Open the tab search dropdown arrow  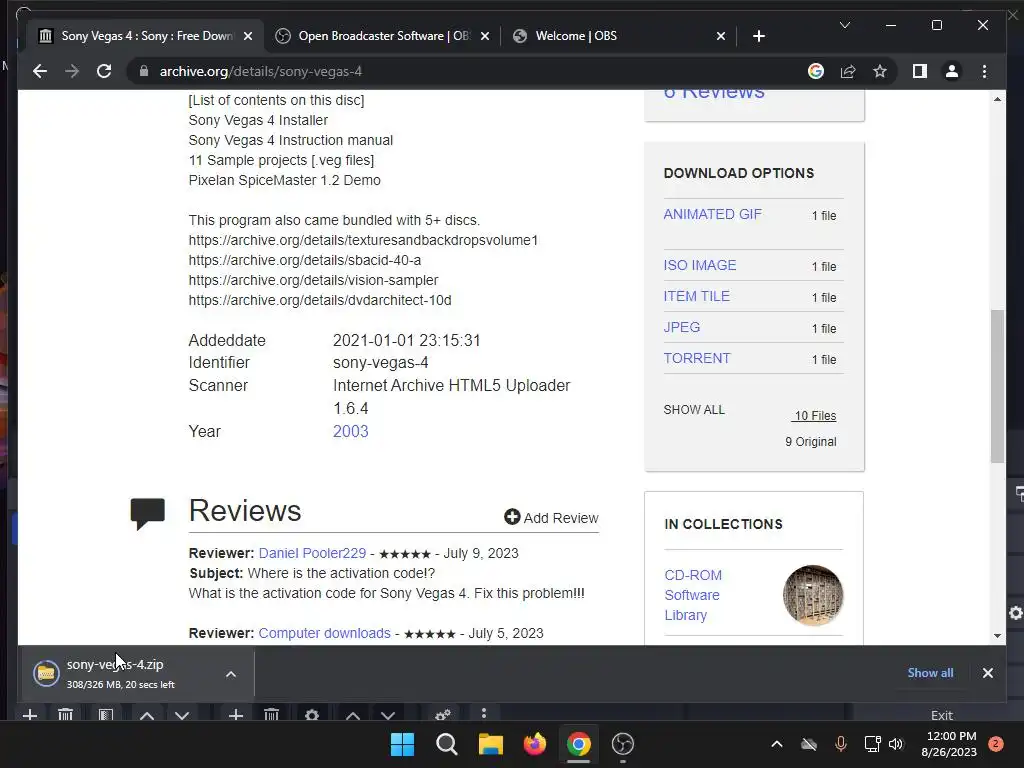(x=844, y=25)
